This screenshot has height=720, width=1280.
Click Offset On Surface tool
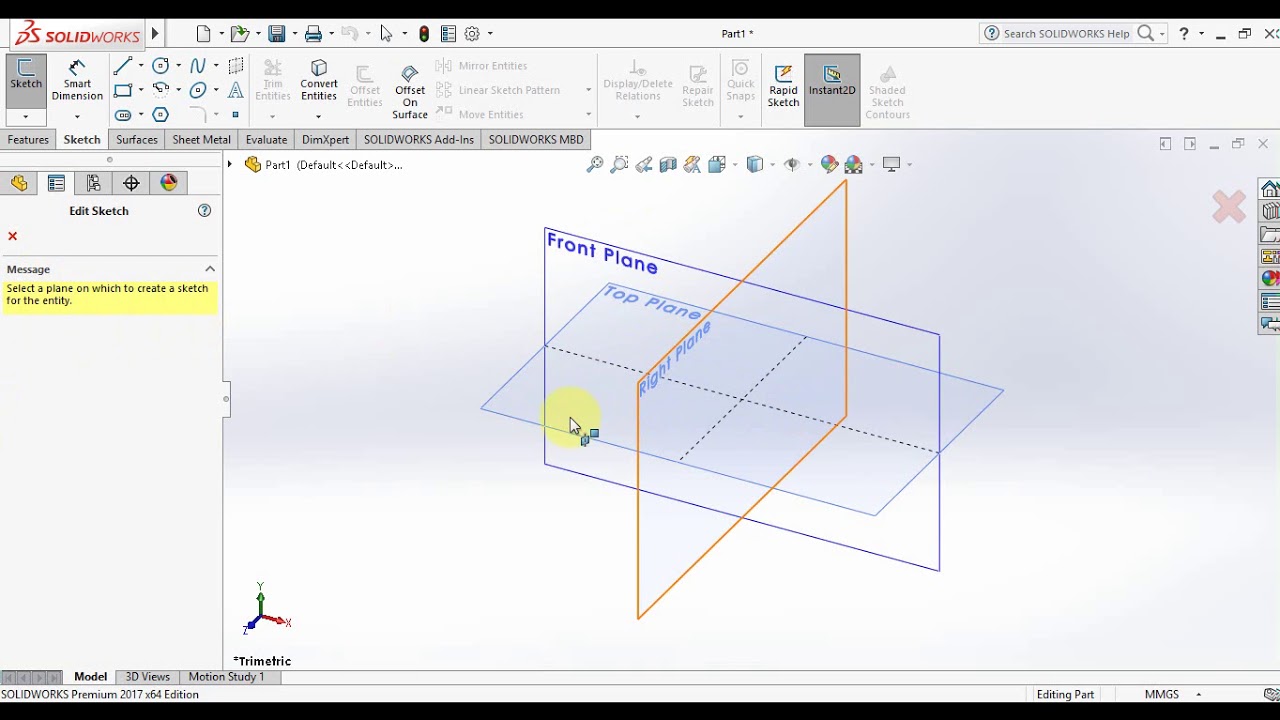point(410,92)
